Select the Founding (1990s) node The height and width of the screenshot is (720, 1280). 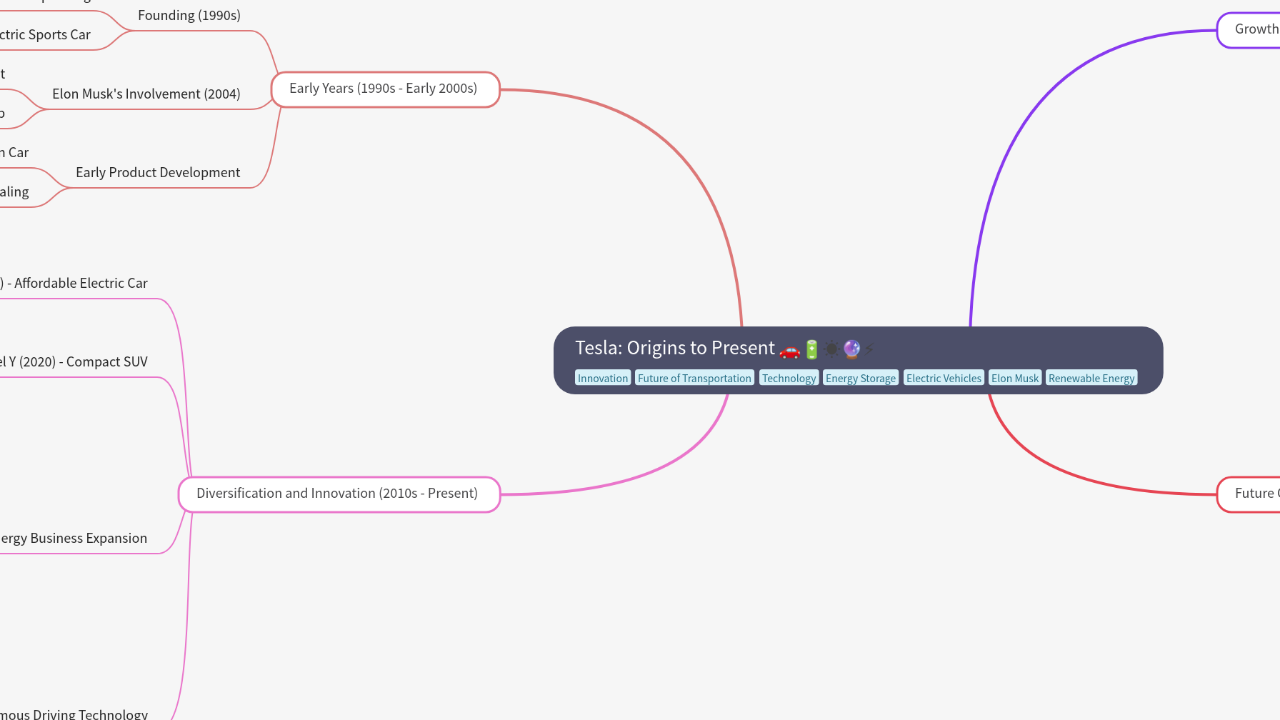click(x=189, y=15)
